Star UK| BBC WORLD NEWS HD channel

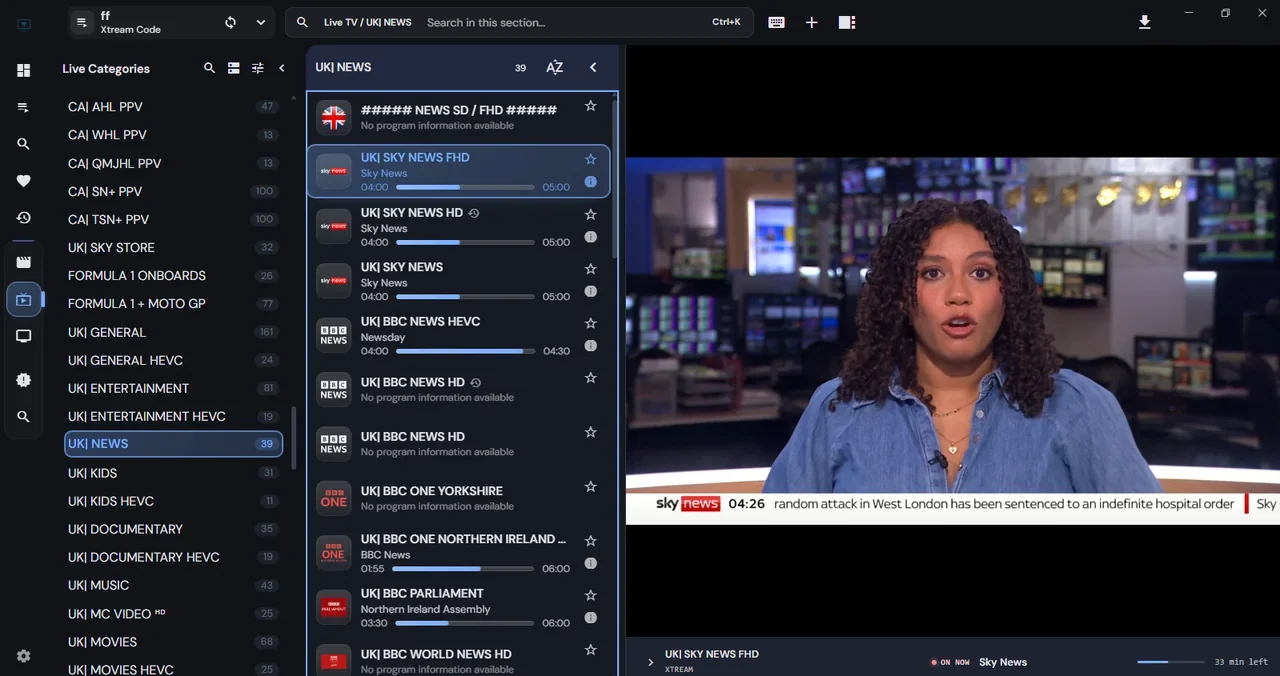pyautogui.click(x=590, y=650)
